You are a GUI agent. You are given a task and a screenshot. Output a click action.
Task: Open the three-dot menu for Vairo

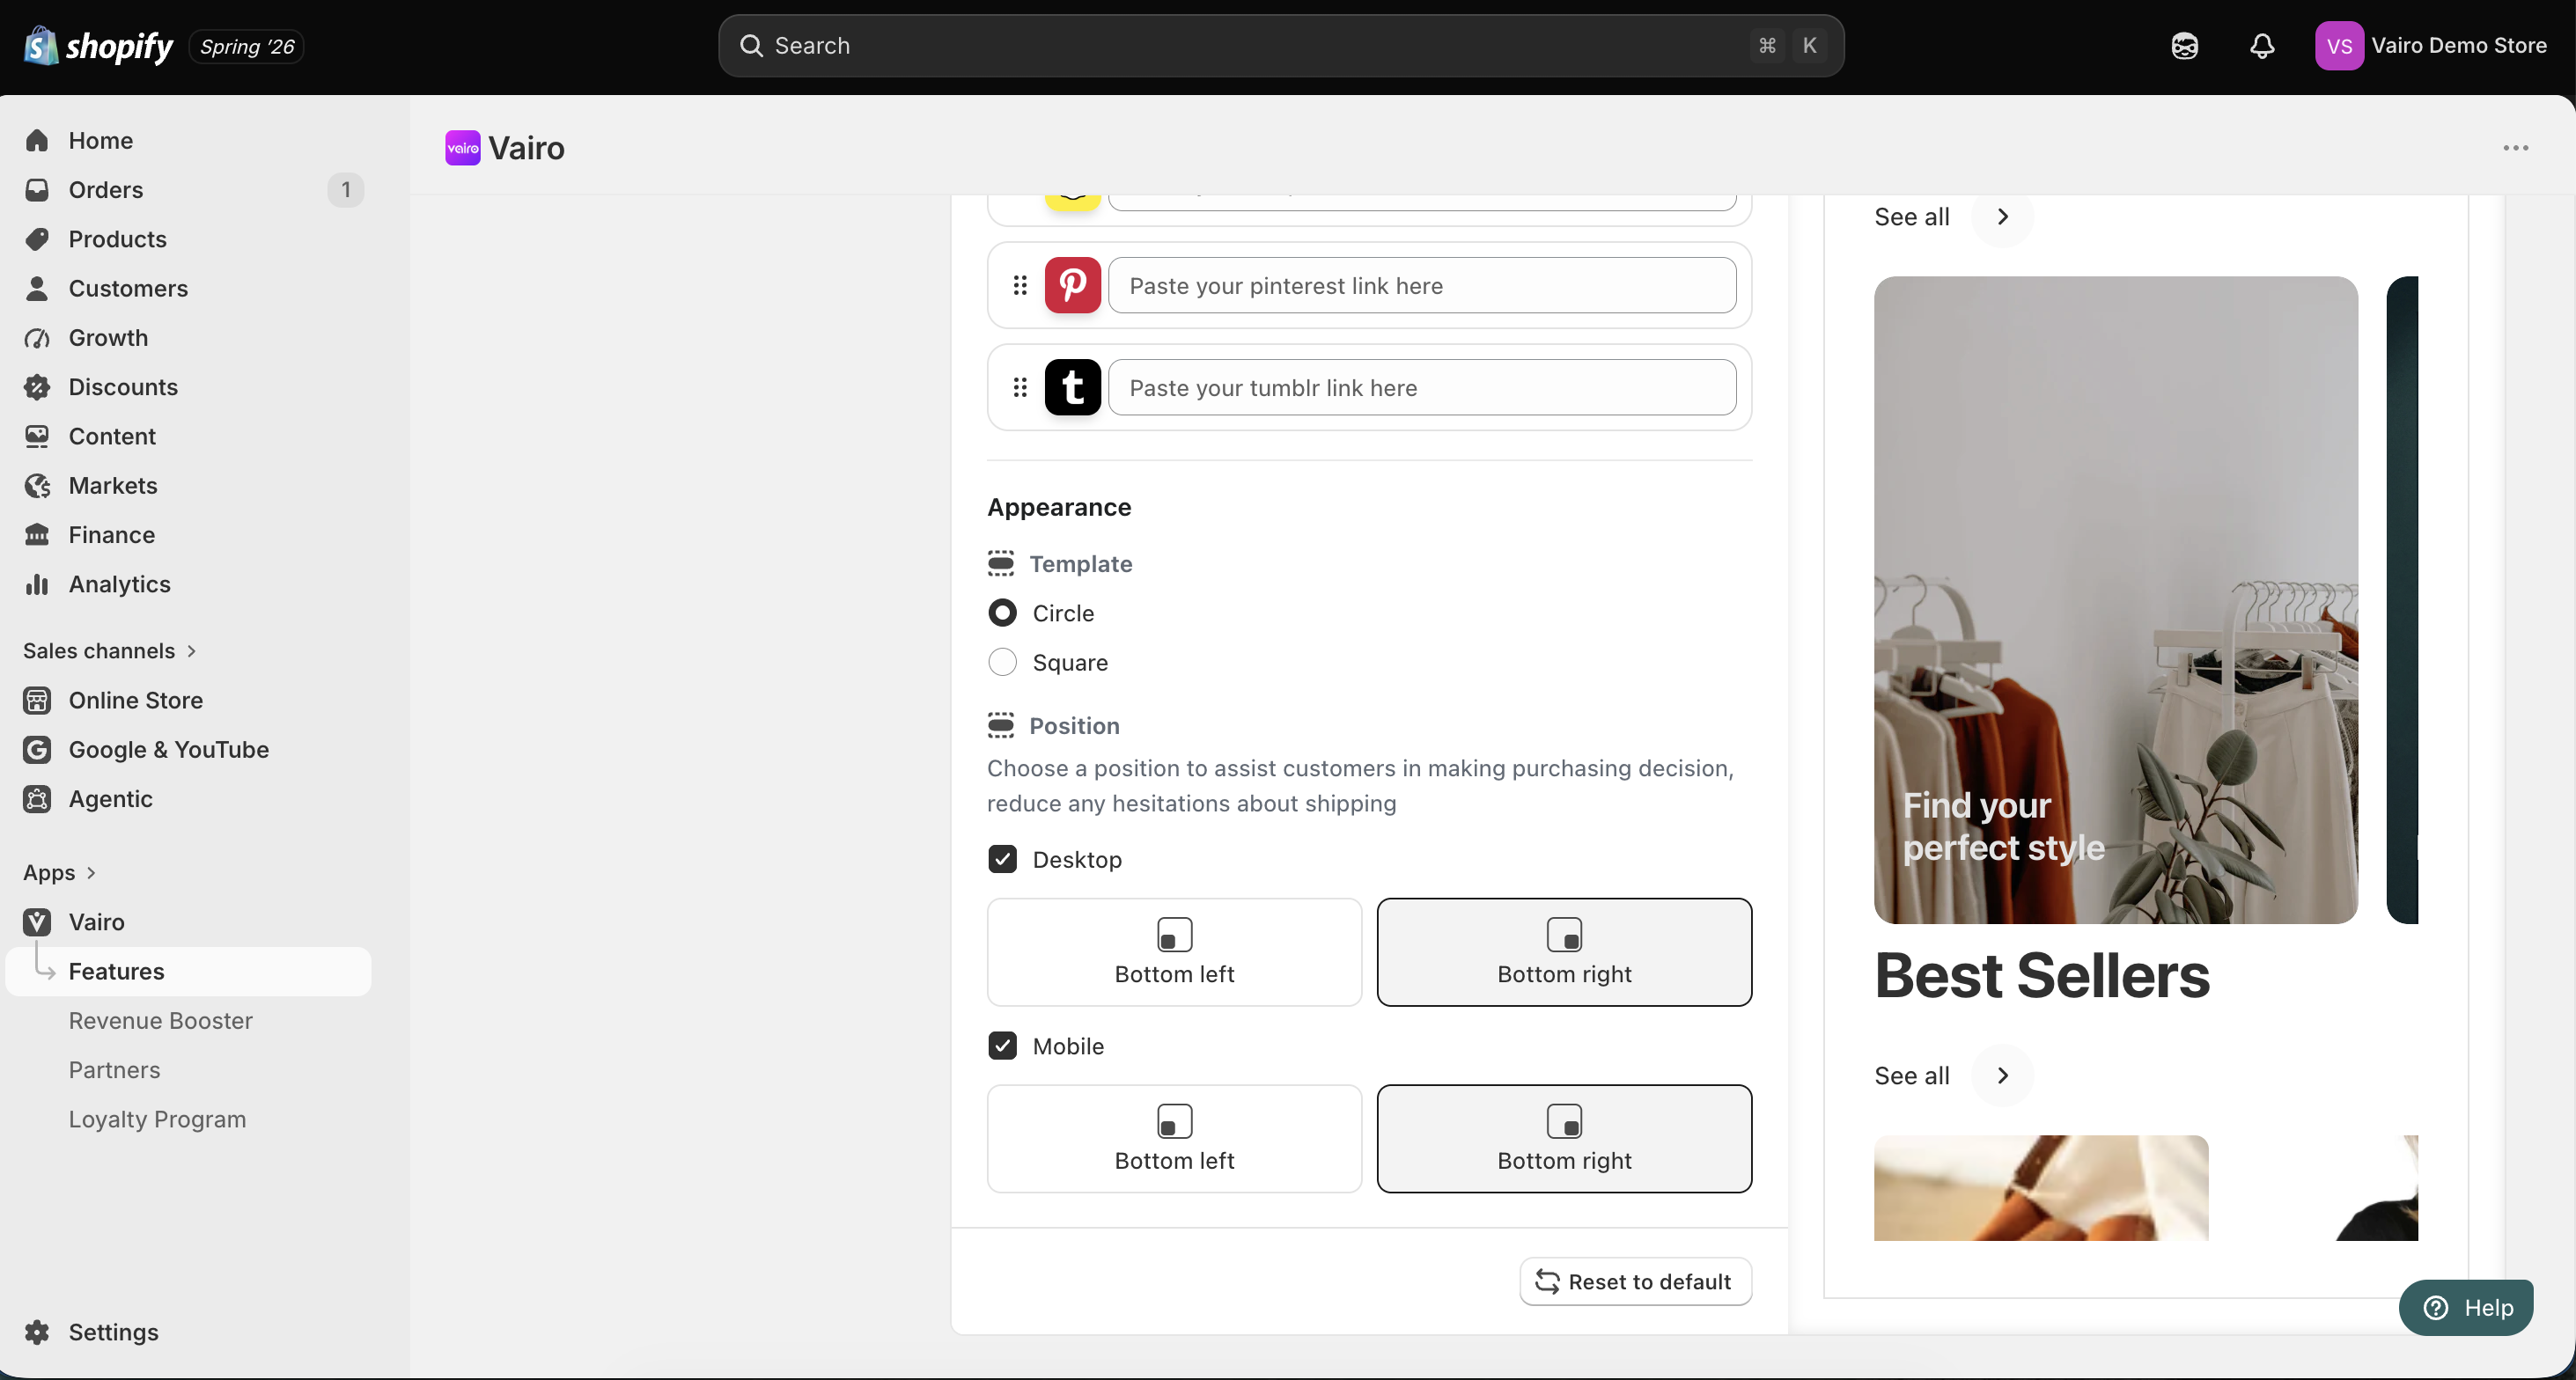click(2516, 148)
